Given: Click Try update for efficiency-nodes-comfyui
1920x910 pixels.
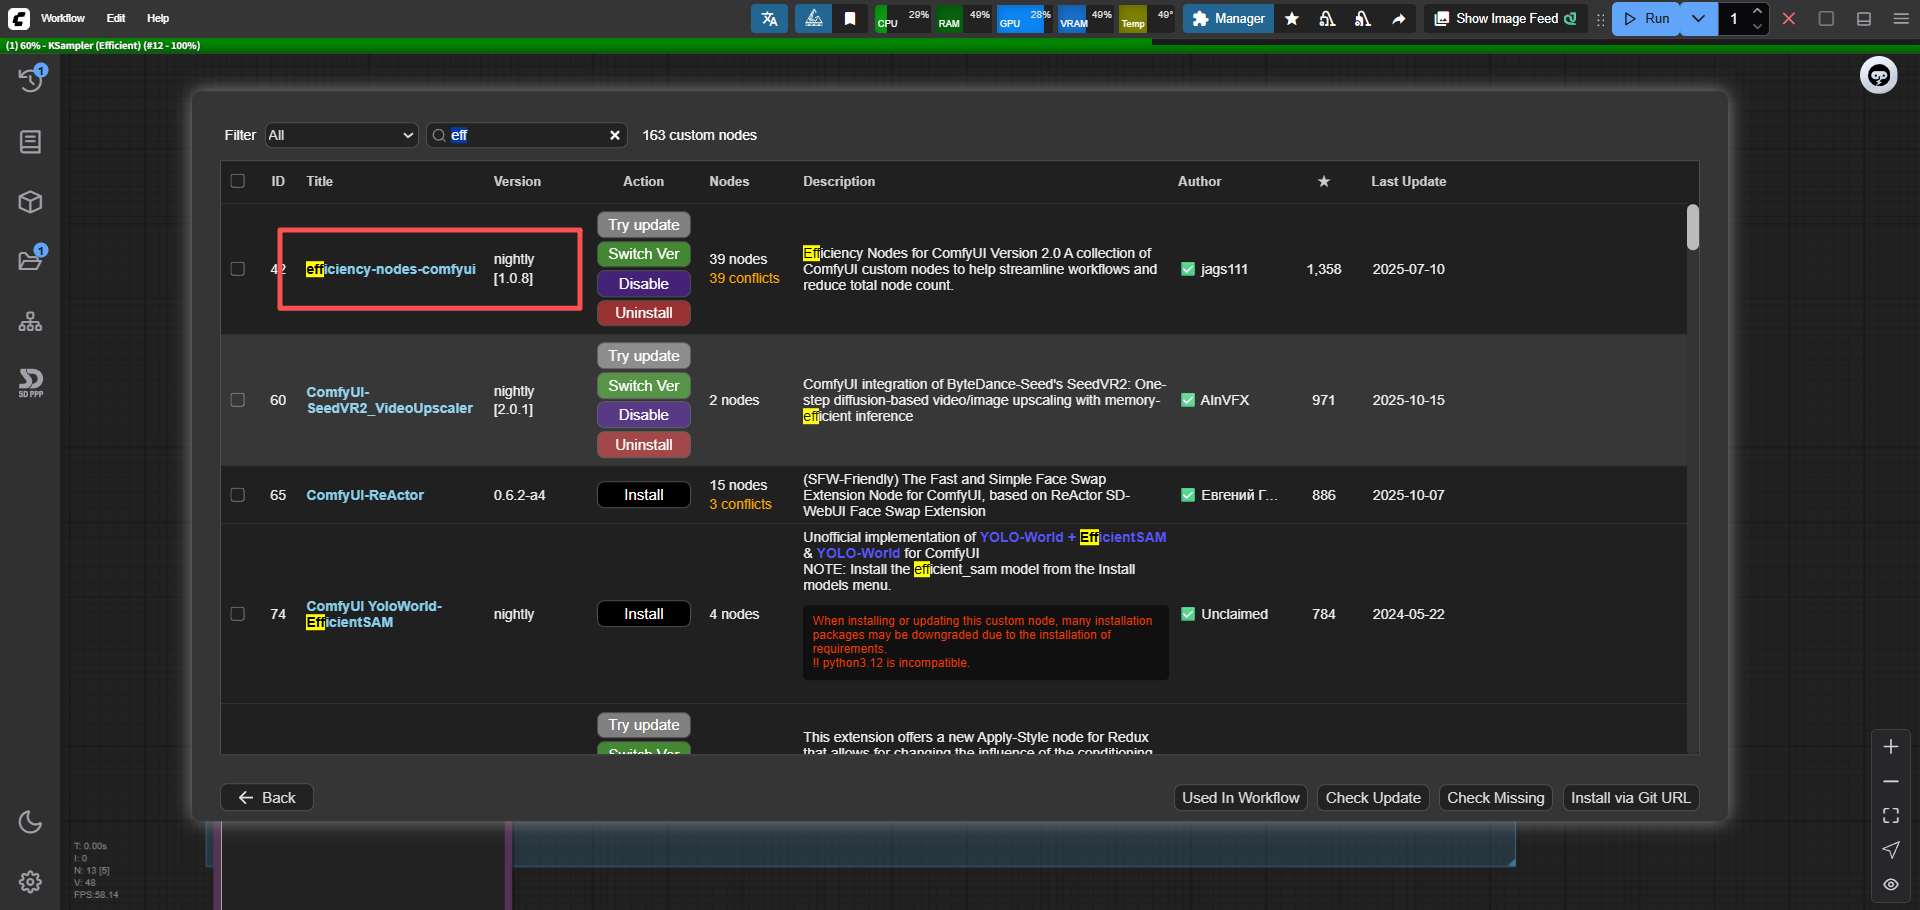Looking at the screenshot, I should [644, 225].
